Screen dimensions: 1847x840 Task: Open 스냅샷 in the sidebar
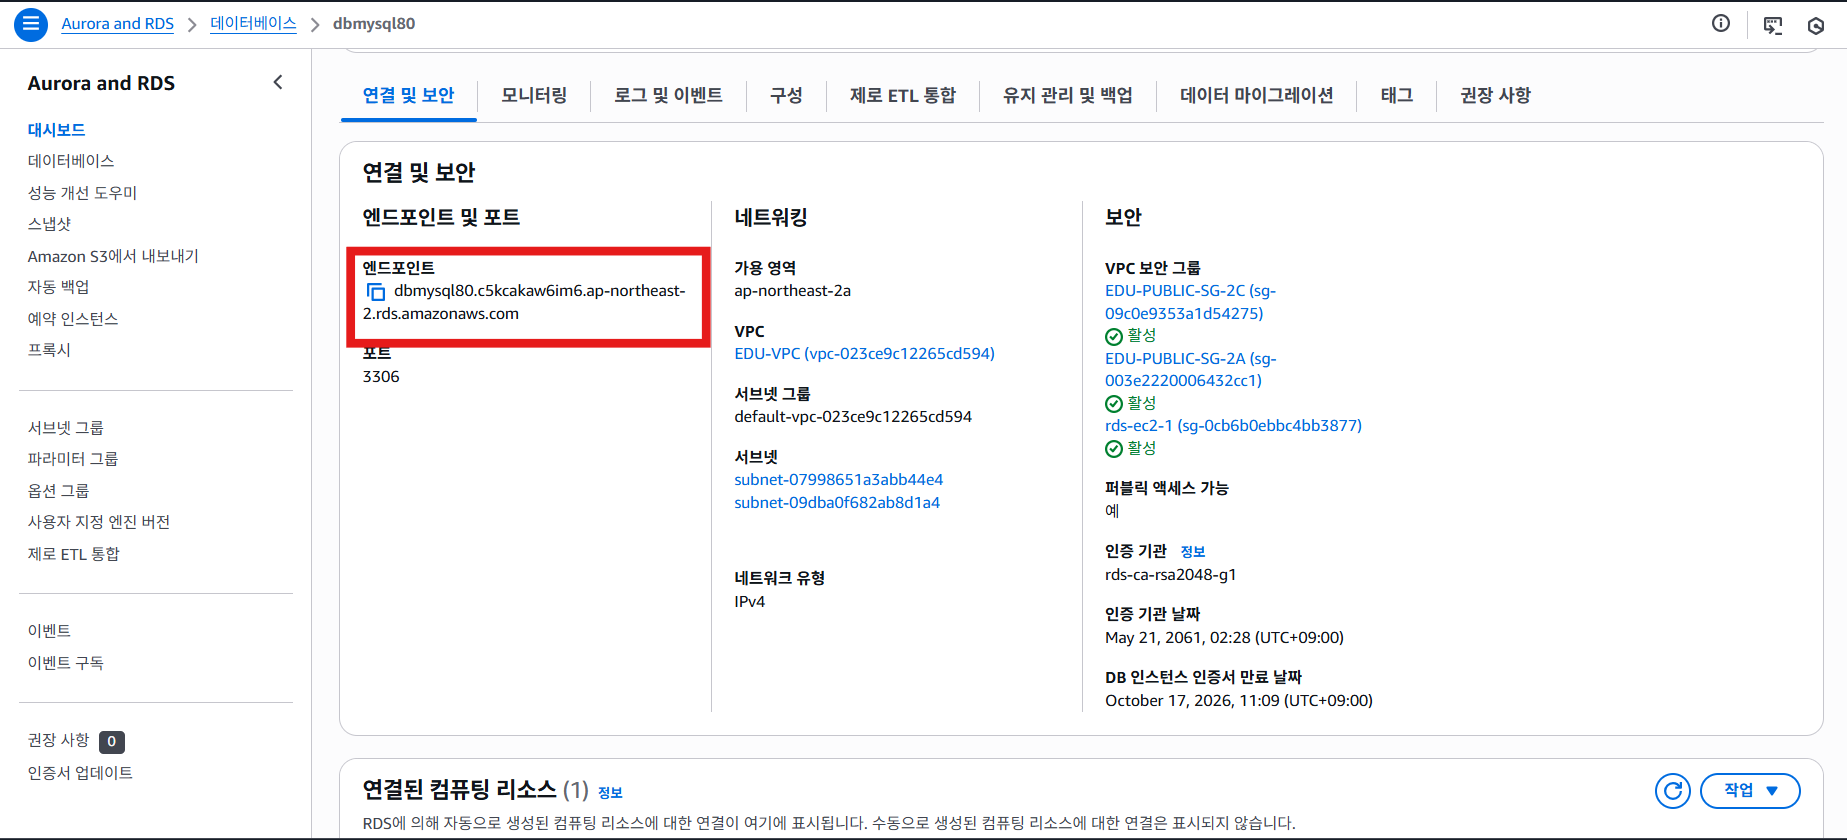click(x=49, y=224)
